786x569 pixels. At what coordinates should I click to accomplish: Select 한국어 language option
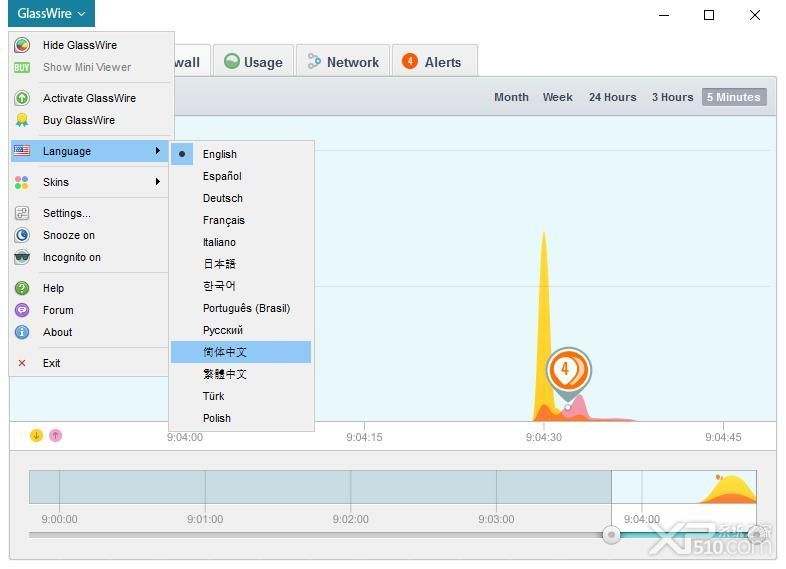point(241,286)
